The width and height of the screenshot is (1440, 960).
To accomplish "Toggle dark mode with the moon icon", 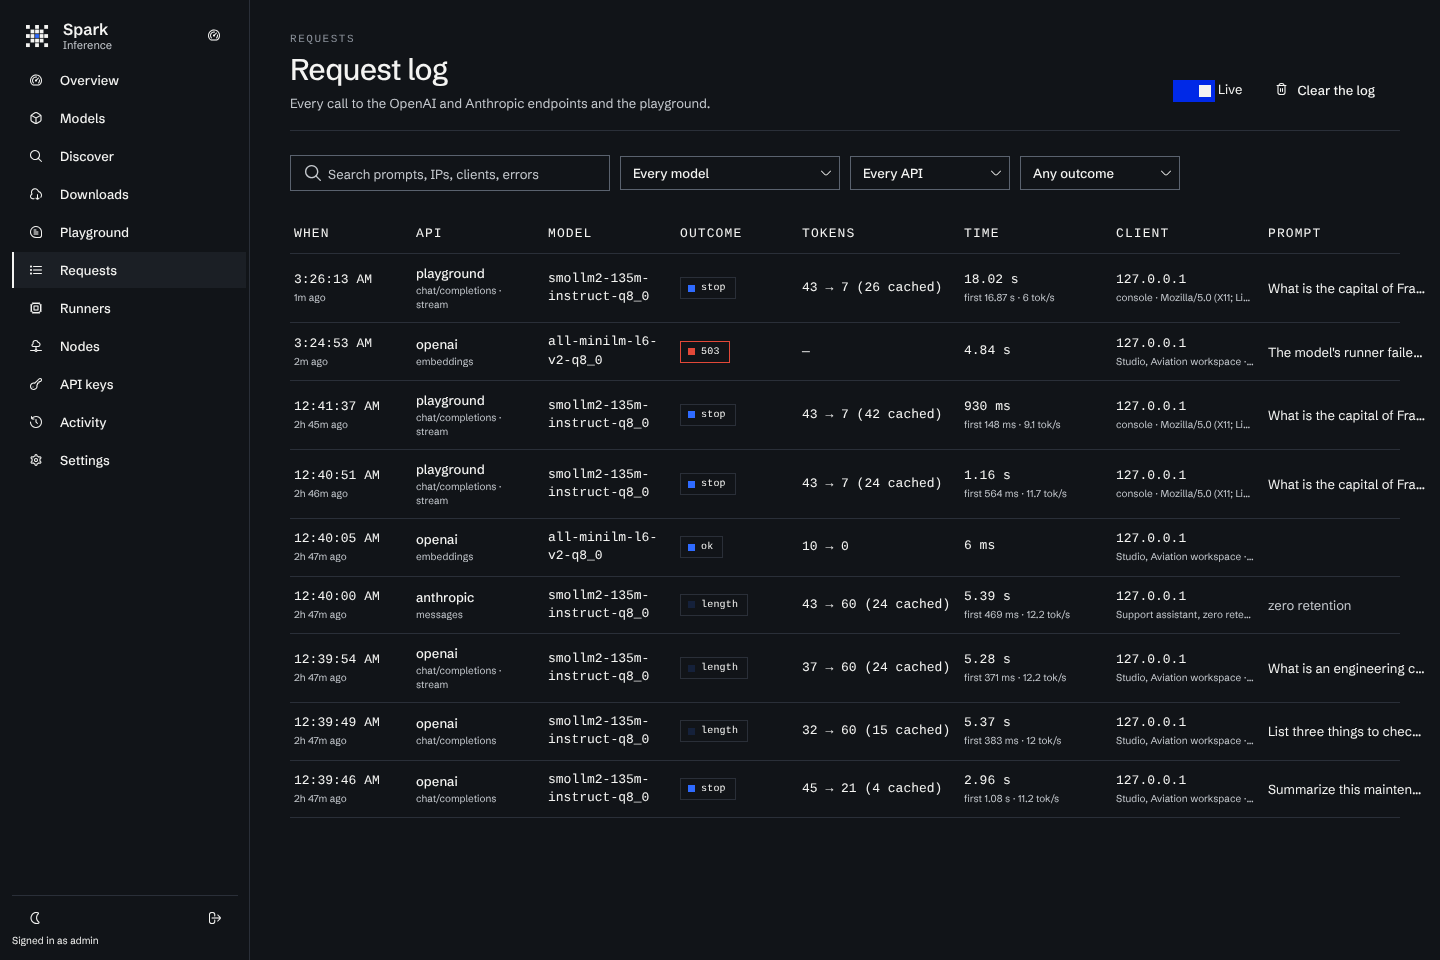I will 35,918.
